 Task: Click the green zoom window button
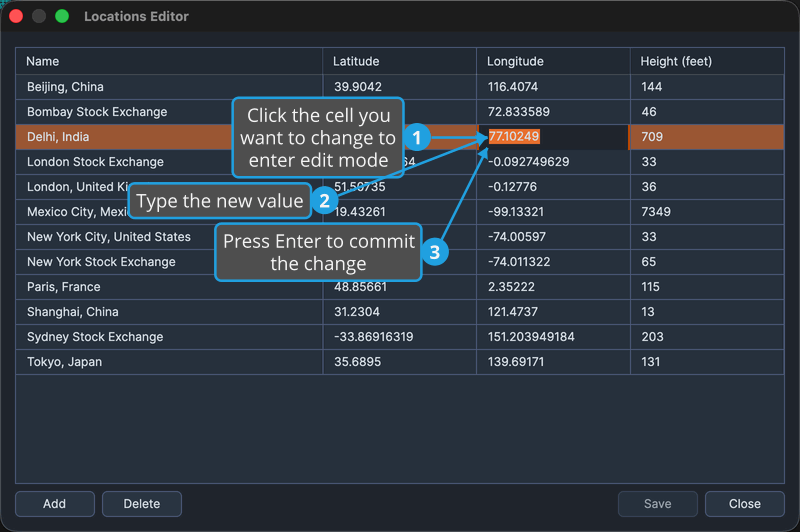[62, 16]
